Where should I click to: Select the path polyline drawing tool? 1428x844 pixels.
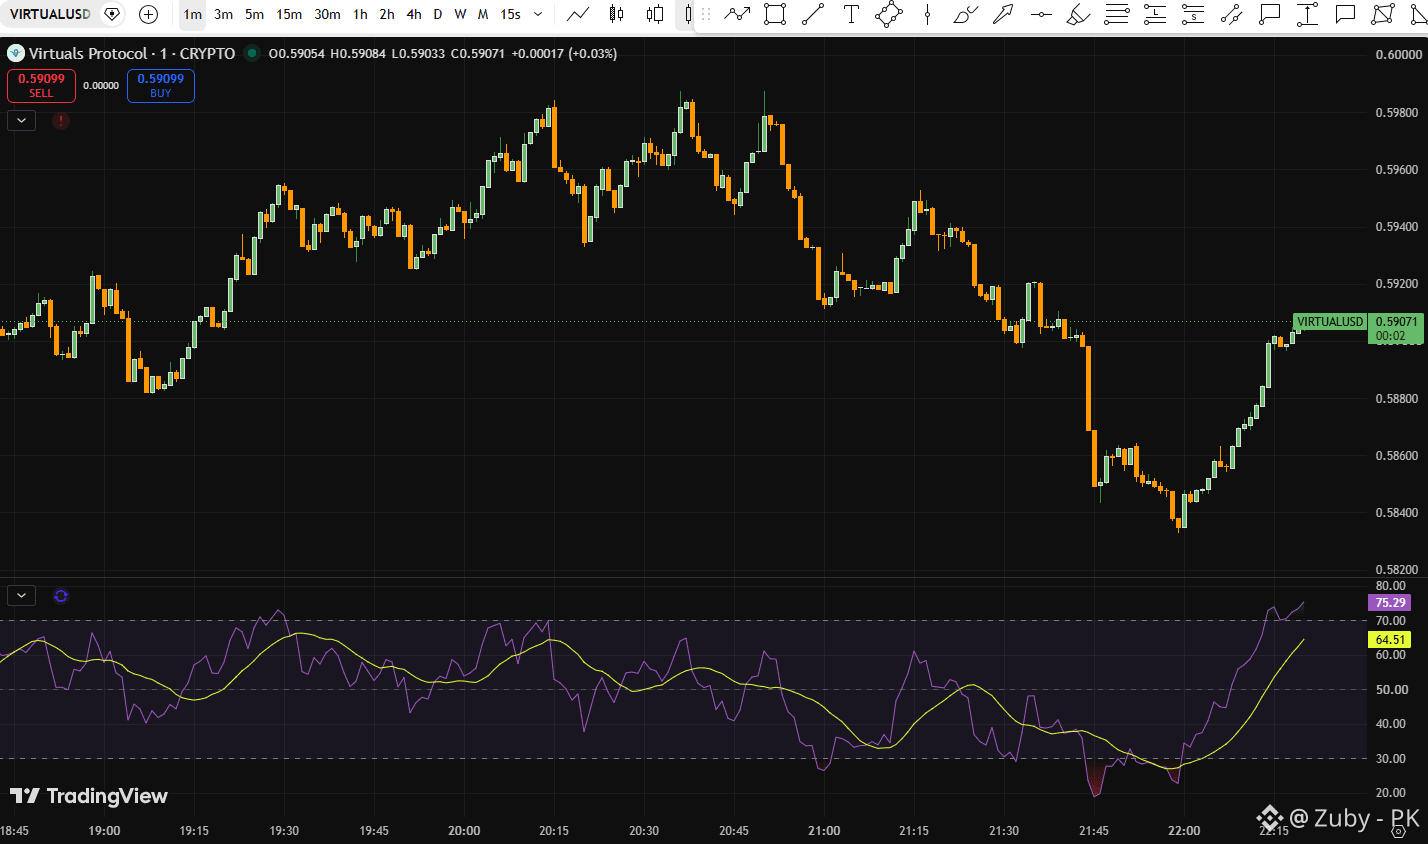click(737, 14)
